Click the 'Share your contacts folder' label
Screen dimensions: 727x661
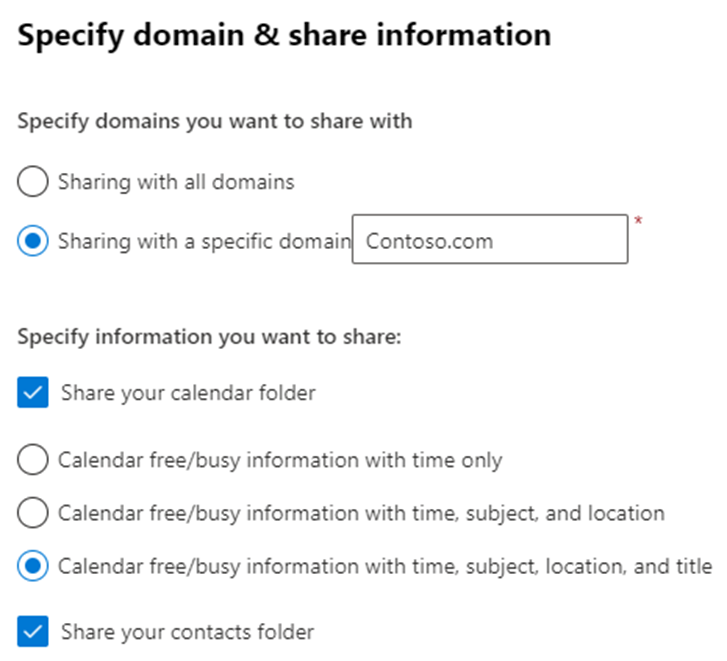187,632
